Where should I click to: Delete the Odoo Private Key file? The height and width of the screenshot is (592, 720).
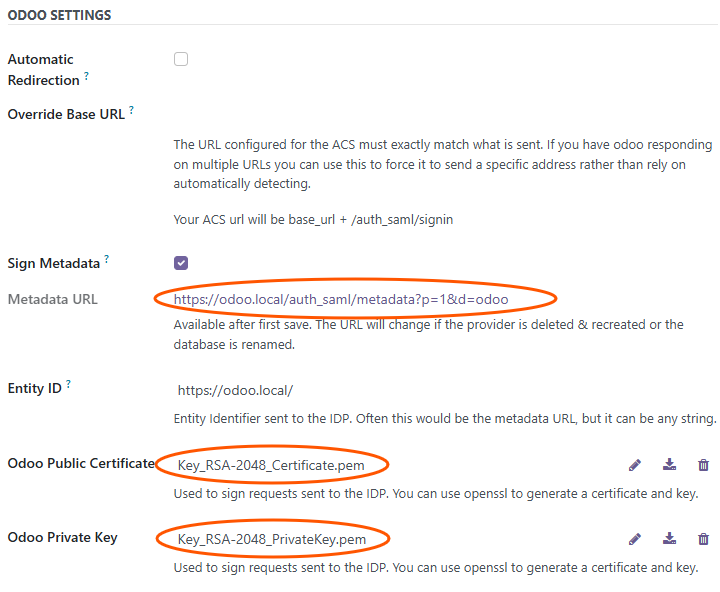pyautogui.click(x=703, y=539)
